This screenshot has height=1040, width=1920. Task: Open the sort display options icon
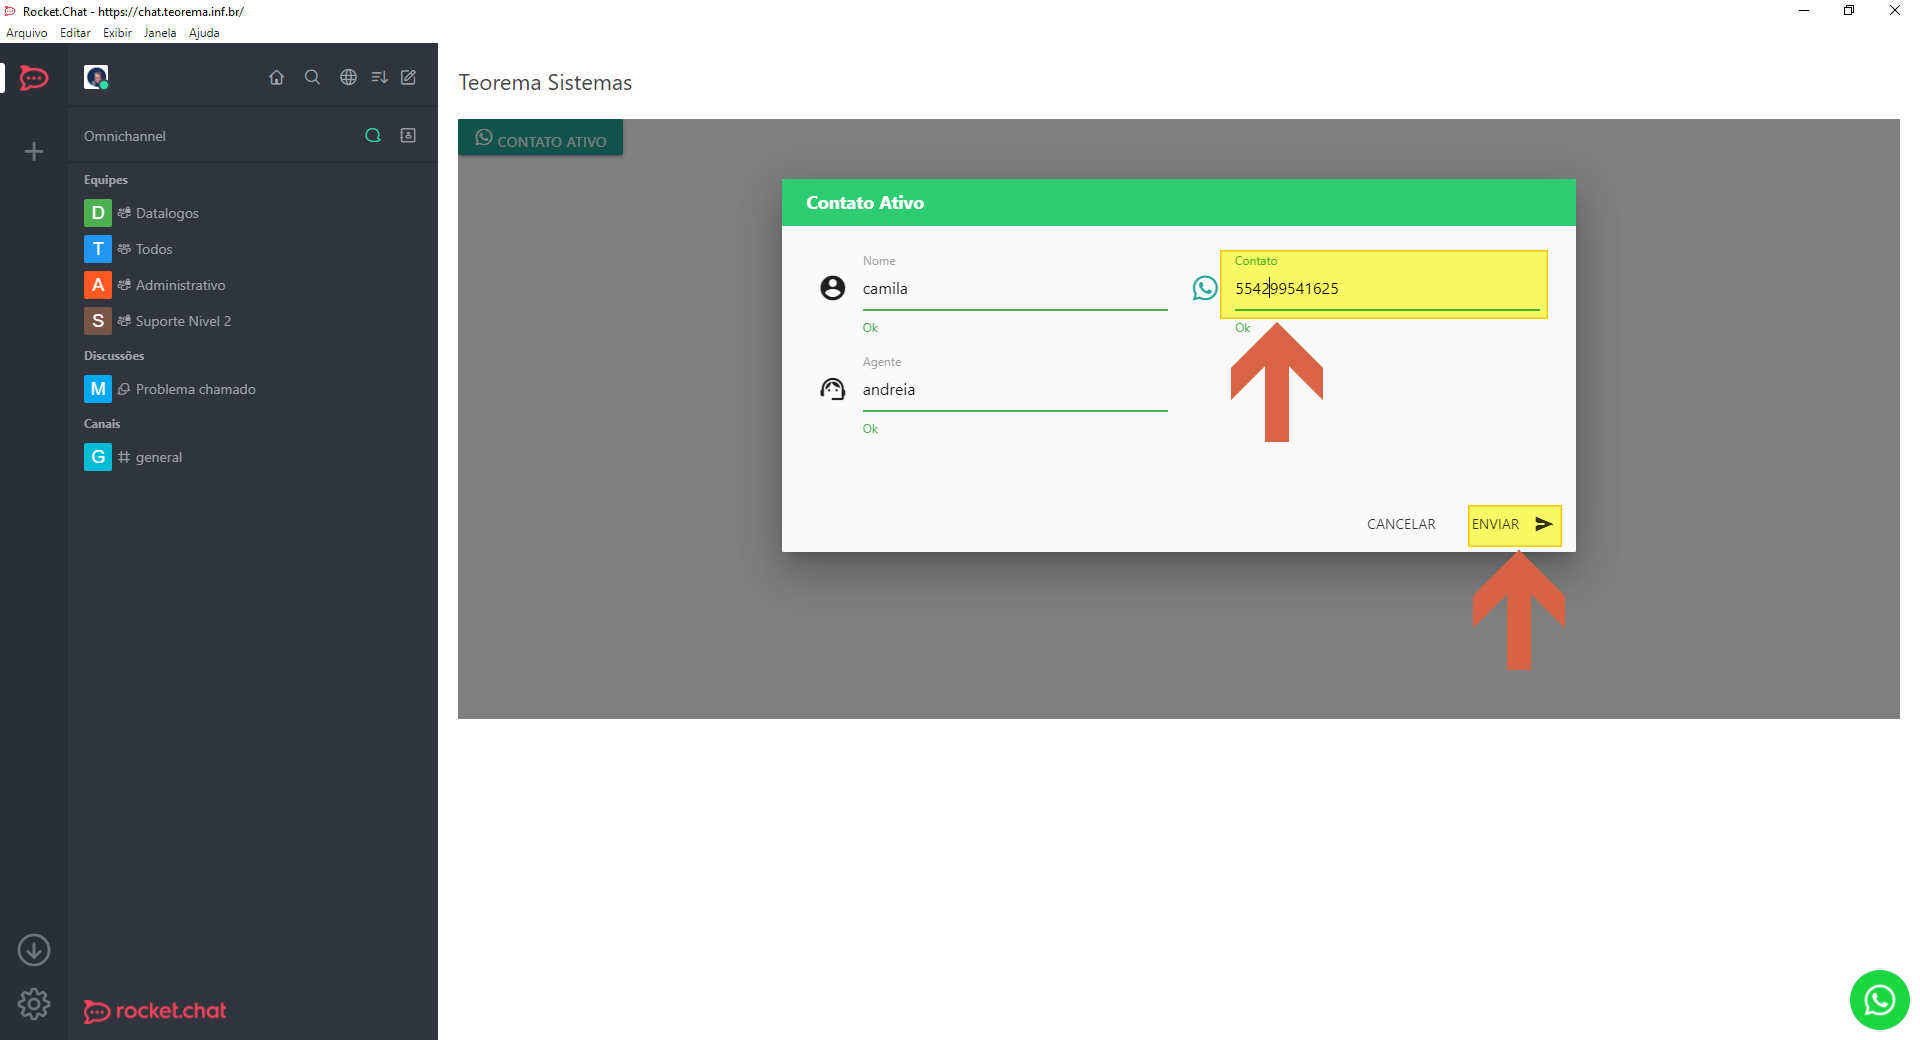coord(379,77)
